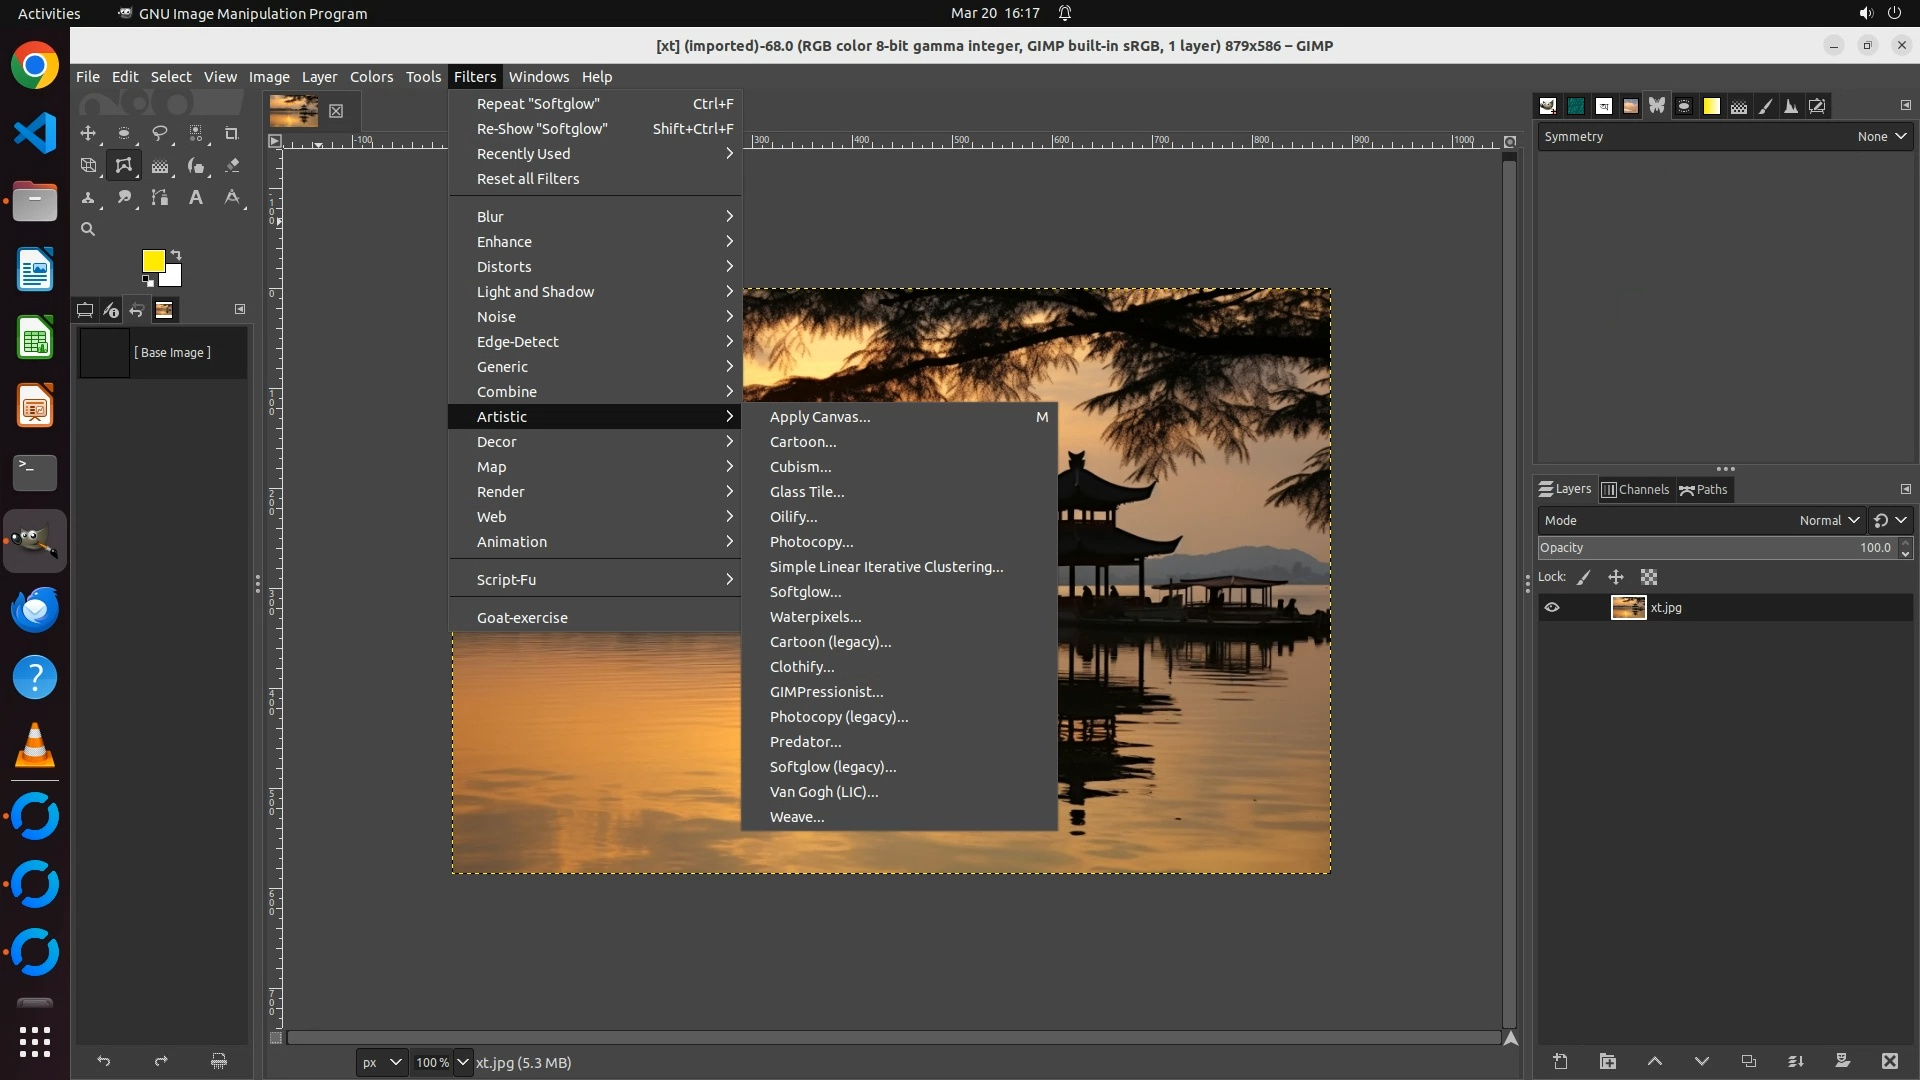This screenshot has height=1080, width=1920.
Task: Create a new layer in Layers panel
Action: click(x=1560, y=1061)
